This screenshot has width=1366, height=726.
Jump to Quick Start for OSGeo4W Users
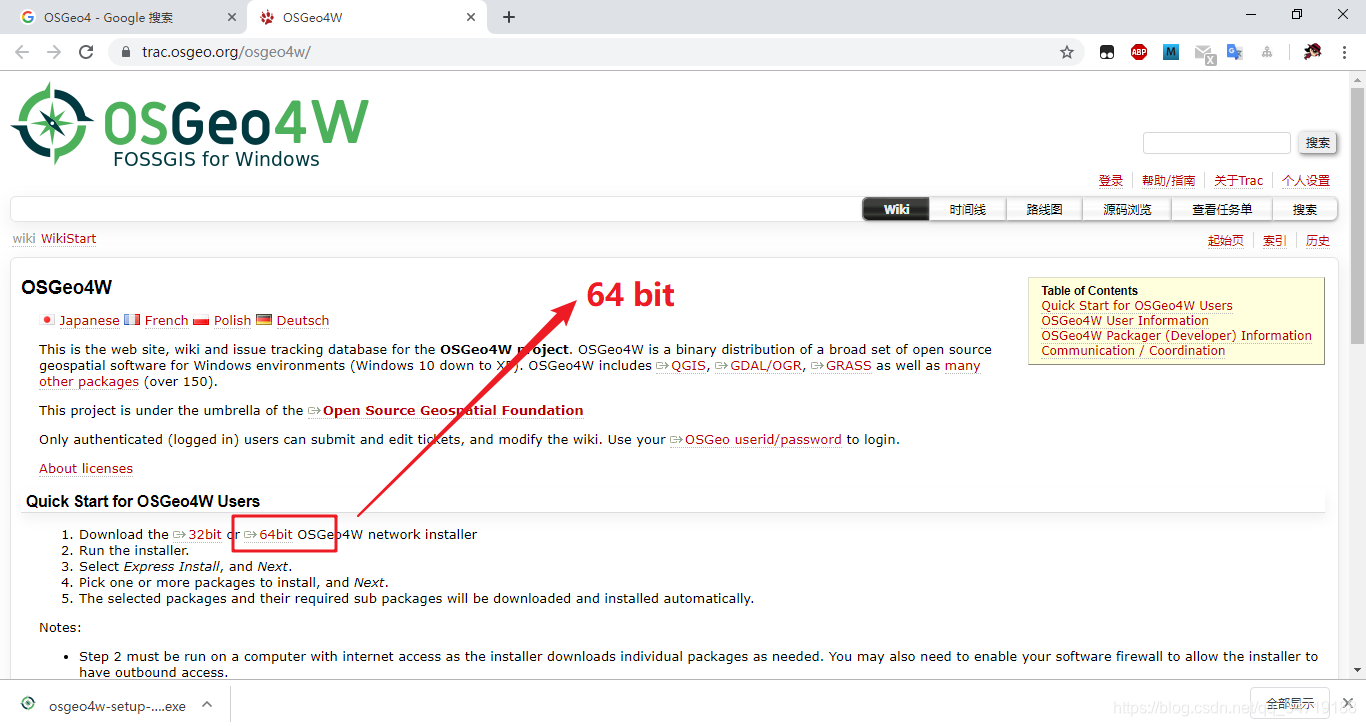point(1137,306)
